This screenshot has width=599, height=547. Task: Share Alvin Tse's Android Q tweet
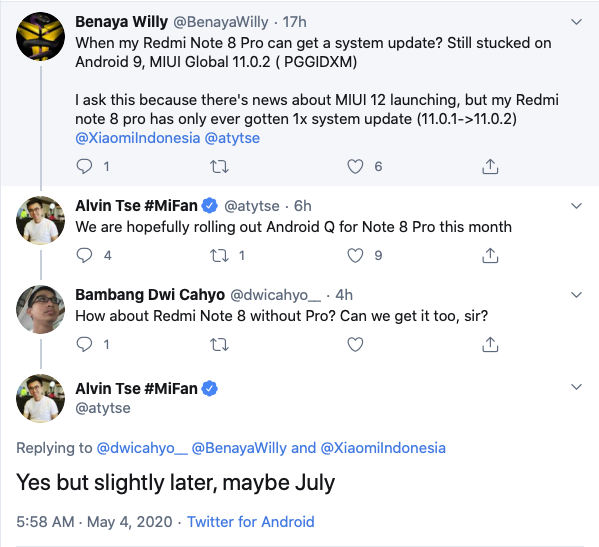pos(490,256)
